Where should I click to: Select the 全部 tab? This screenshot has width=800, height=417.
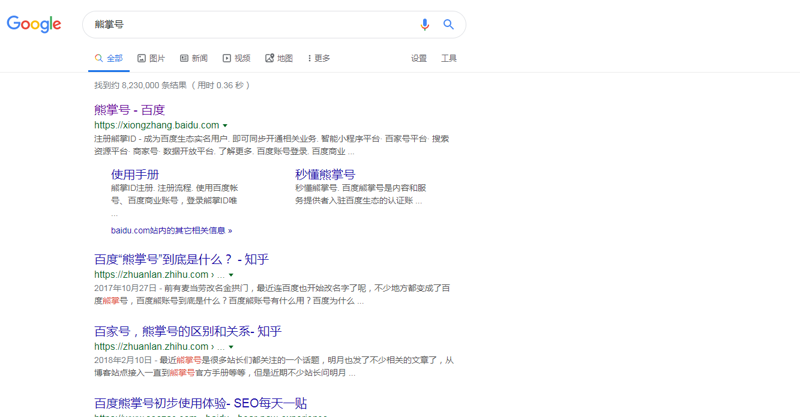click(109, 58)
